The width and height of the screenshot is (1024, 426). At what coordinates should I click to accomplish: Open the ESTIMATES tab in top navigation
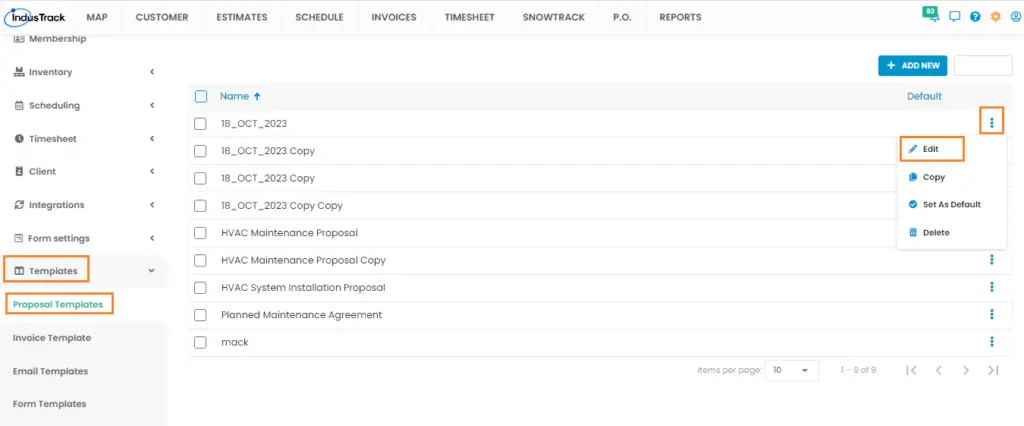242,18
